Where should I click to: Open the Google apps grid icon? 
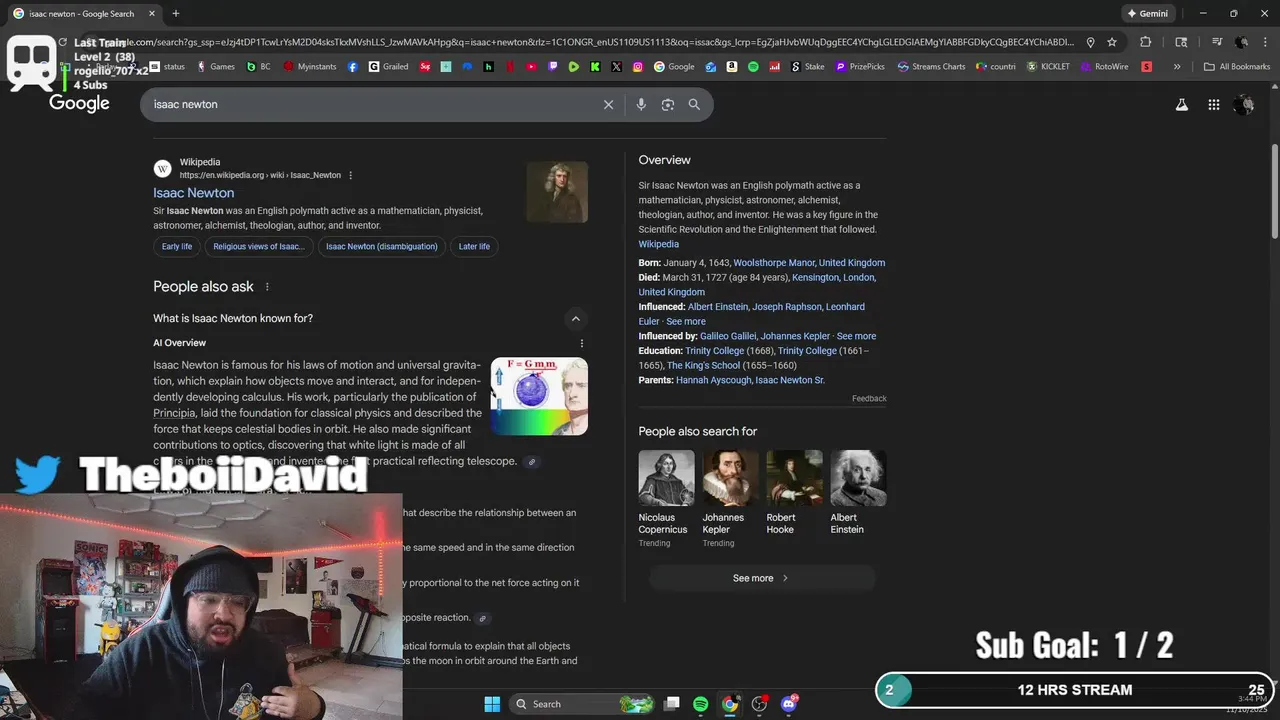(1214, 104)
